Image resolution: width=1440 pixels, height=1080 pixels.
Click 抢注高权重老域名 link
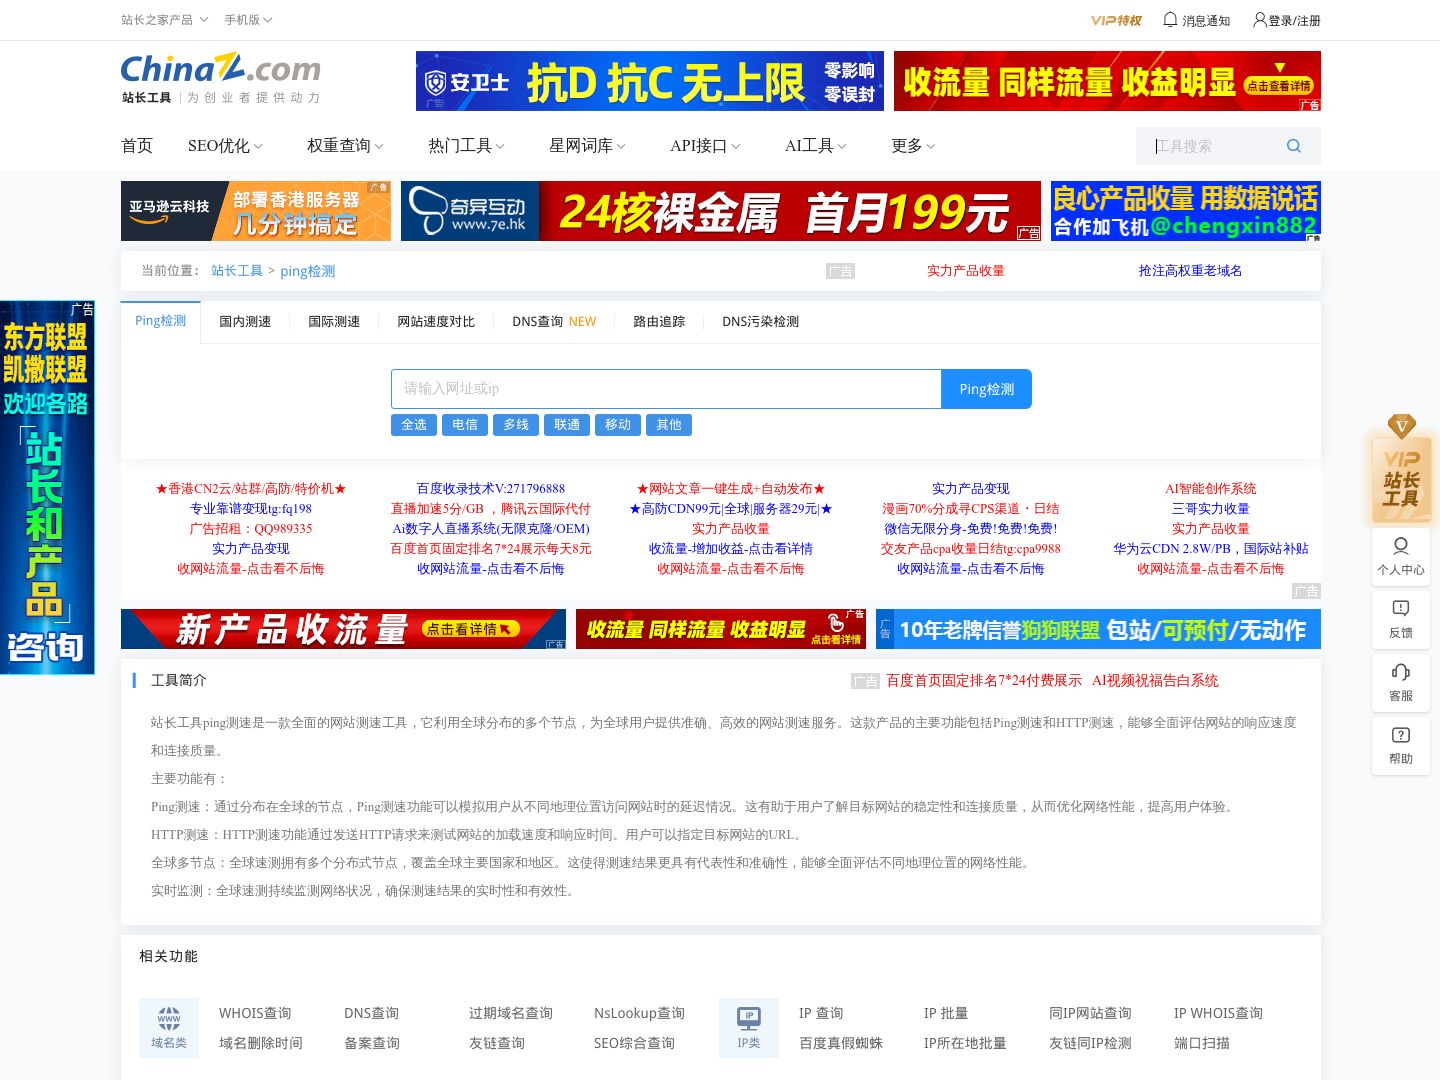(x=1190, y=271)
